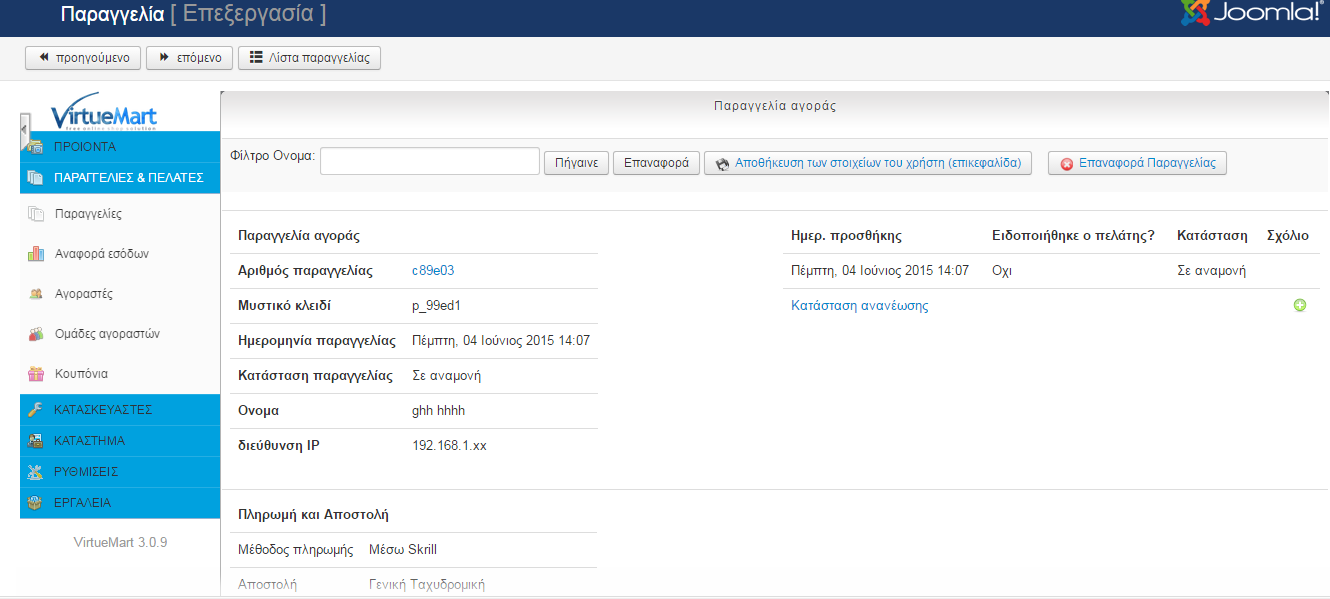Open Αγοραστές shoppers page

click(84, 294)
